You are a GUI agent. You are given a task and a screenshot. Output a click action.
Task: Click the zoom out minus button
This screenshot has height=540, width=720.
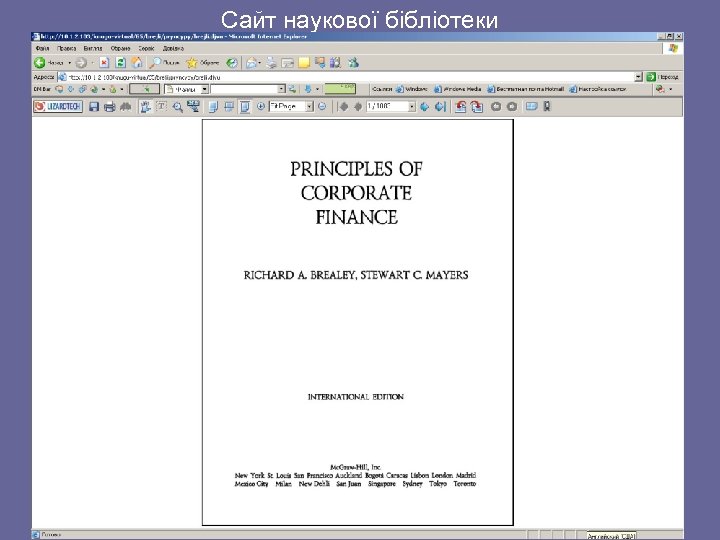pyautogui.click(x=322, y=107)
